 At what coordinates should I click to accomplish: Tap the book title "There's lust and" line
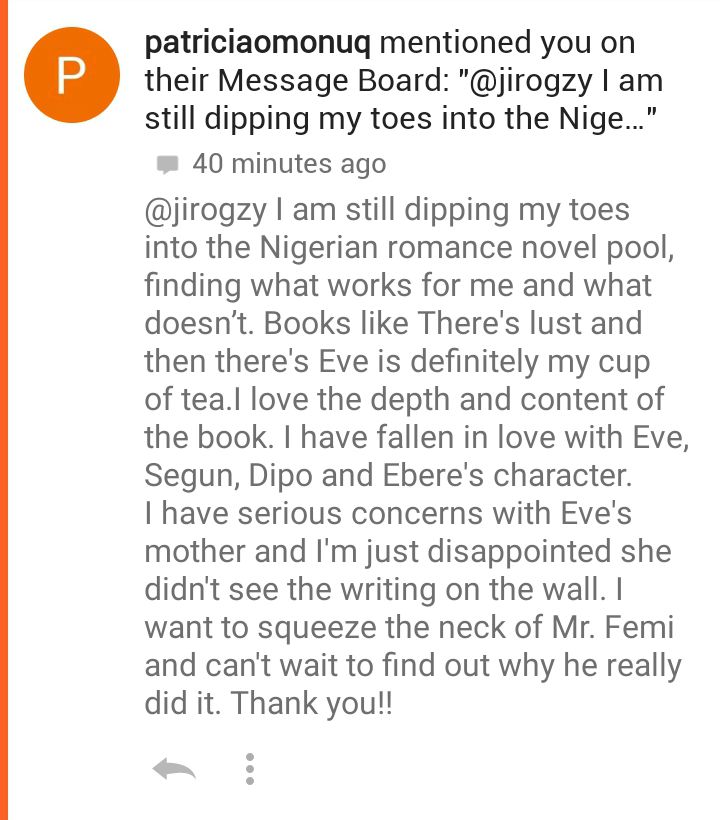pos(393,323)
